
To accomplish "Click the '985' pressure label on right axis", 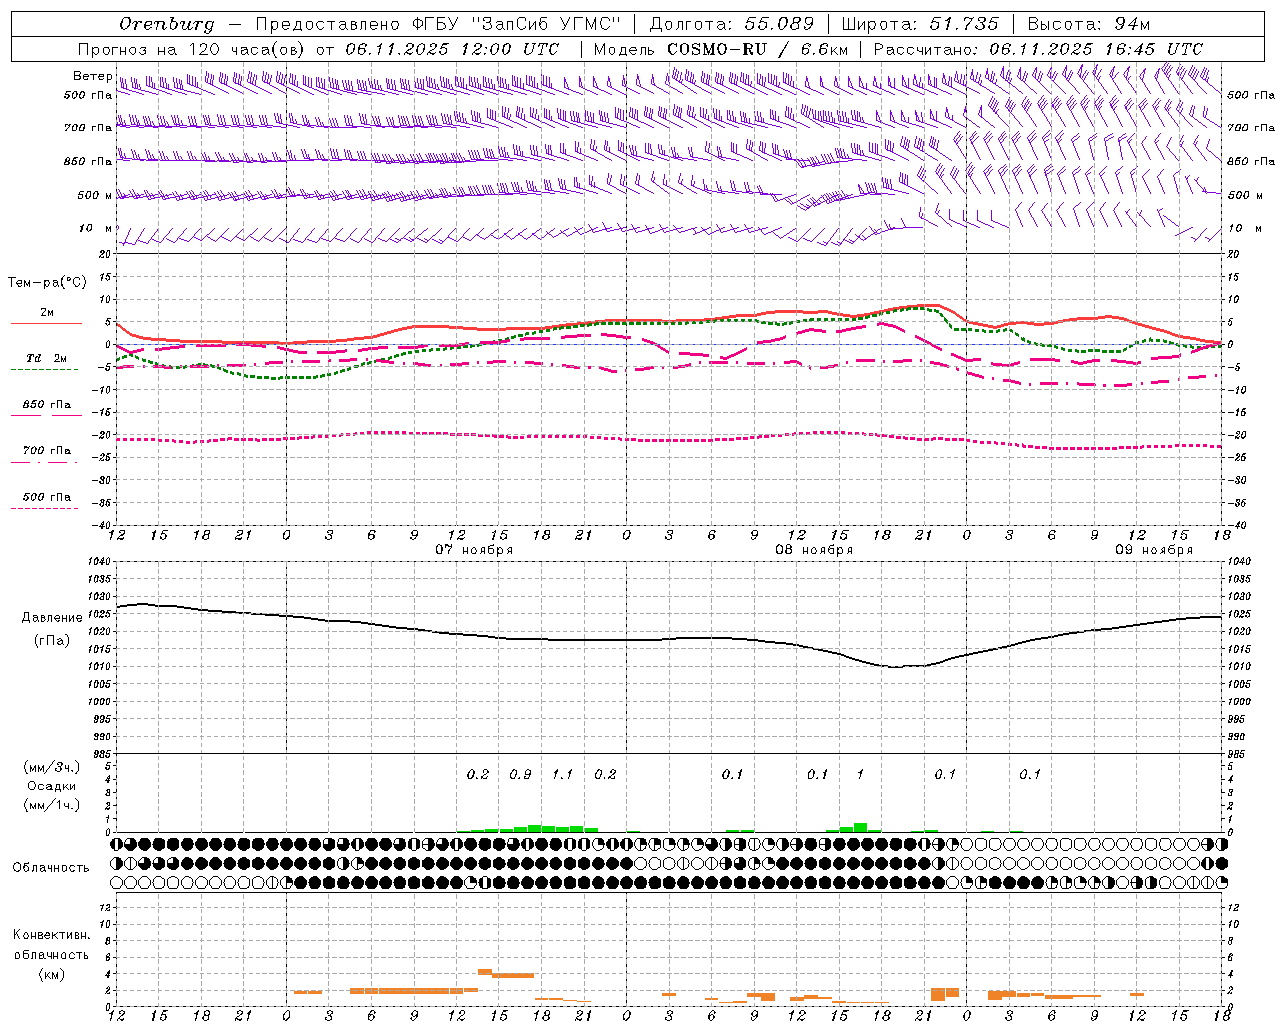I will click(x=1238, y=754).
